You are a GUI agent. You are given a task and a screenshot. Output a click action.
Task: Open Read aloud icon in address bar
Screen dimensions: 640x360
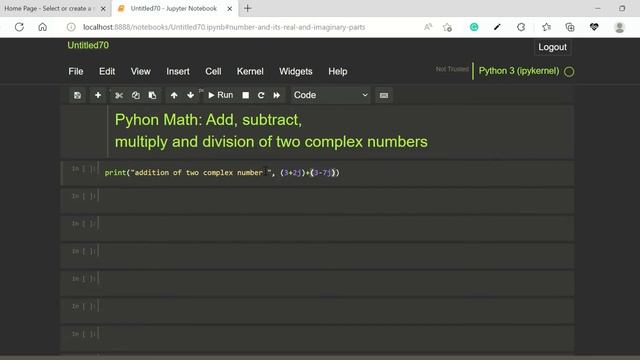427,27
